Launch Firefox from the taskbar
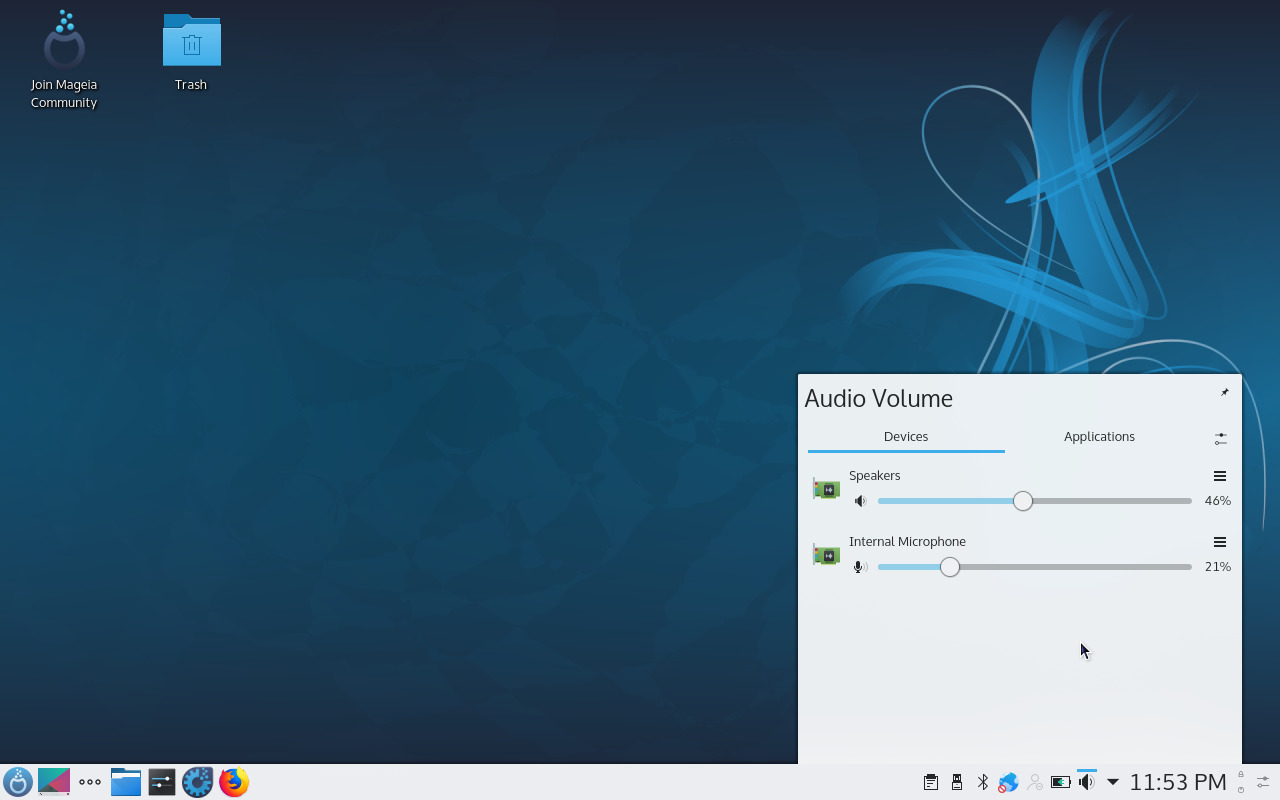This screenshot has height=800, width=1280. [x=233, y=781]
